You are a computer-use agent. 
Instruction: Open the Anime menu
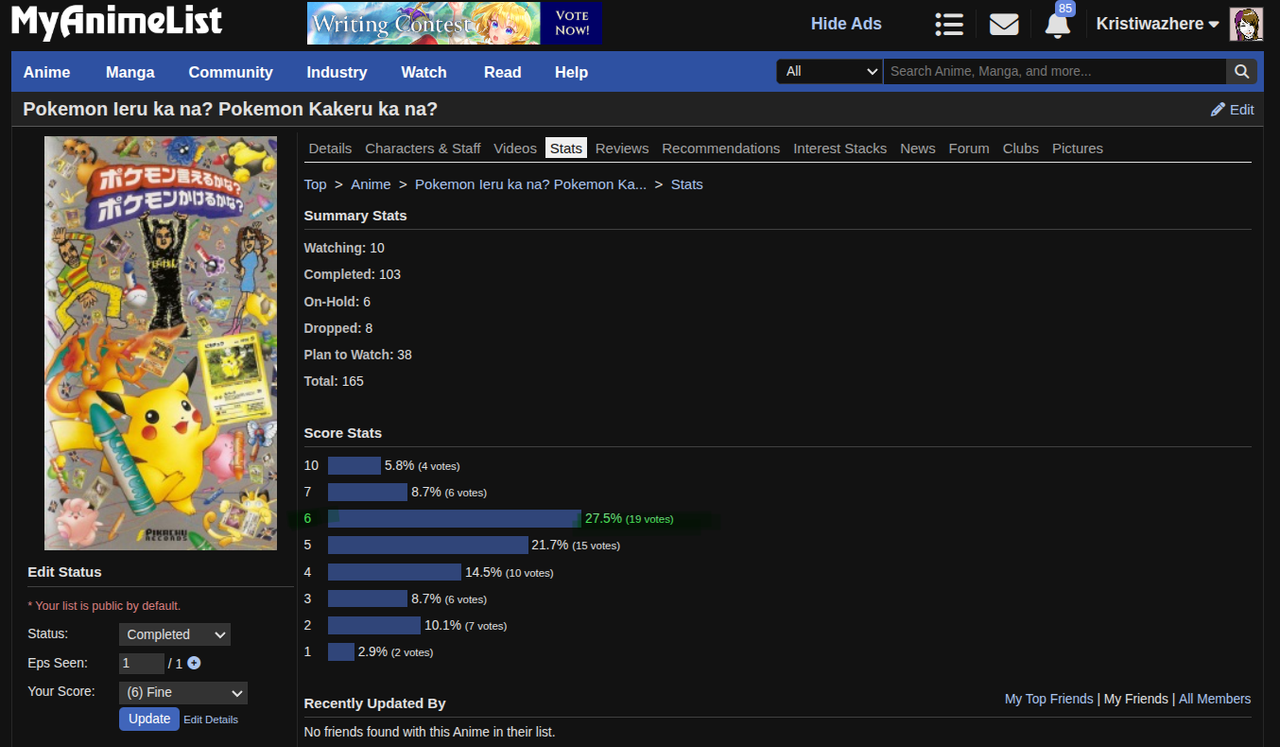47,72
